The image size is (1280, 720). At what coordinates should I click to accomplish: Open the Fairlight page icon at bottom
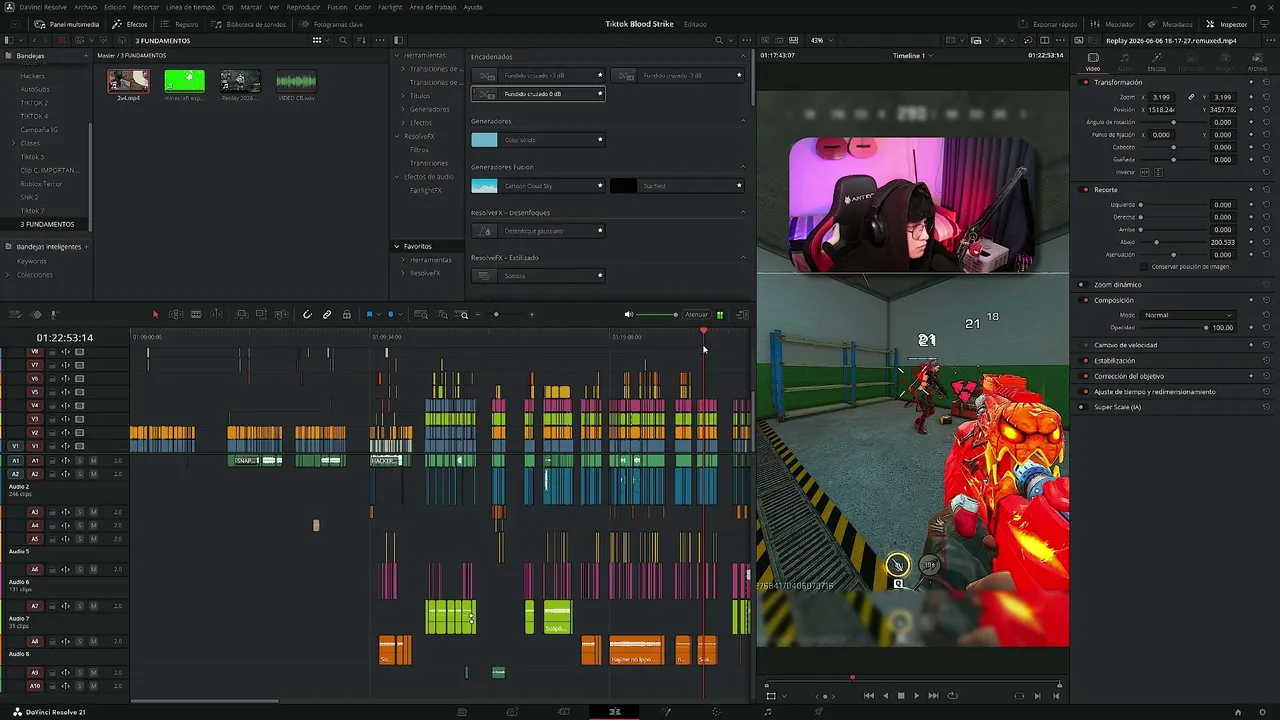click(768, 712)
